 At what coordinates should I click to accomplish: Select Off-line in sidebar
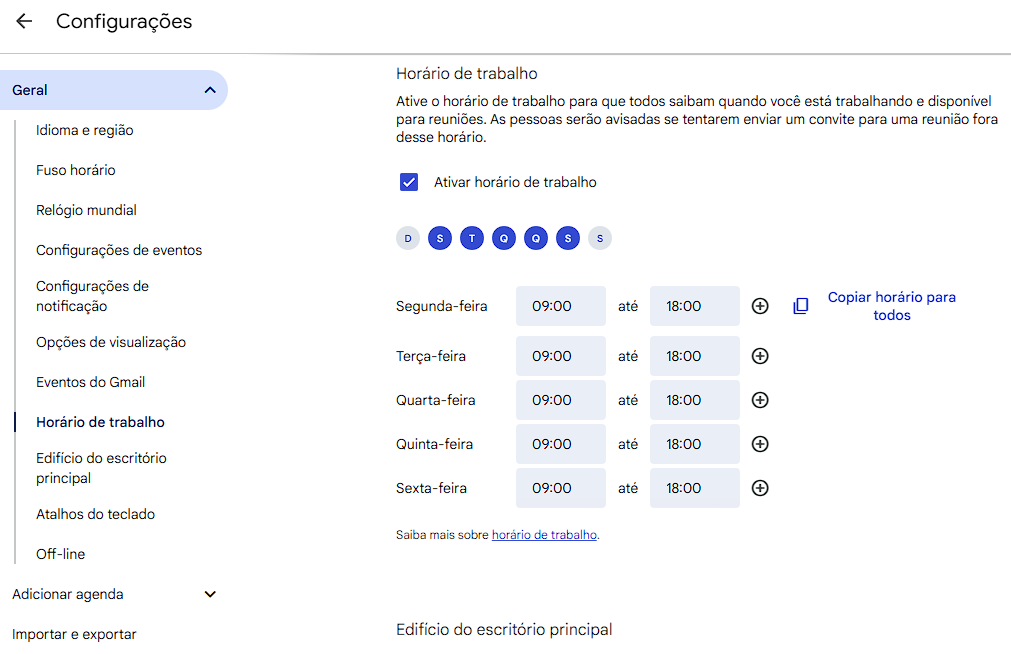click(x=61, y=554)
